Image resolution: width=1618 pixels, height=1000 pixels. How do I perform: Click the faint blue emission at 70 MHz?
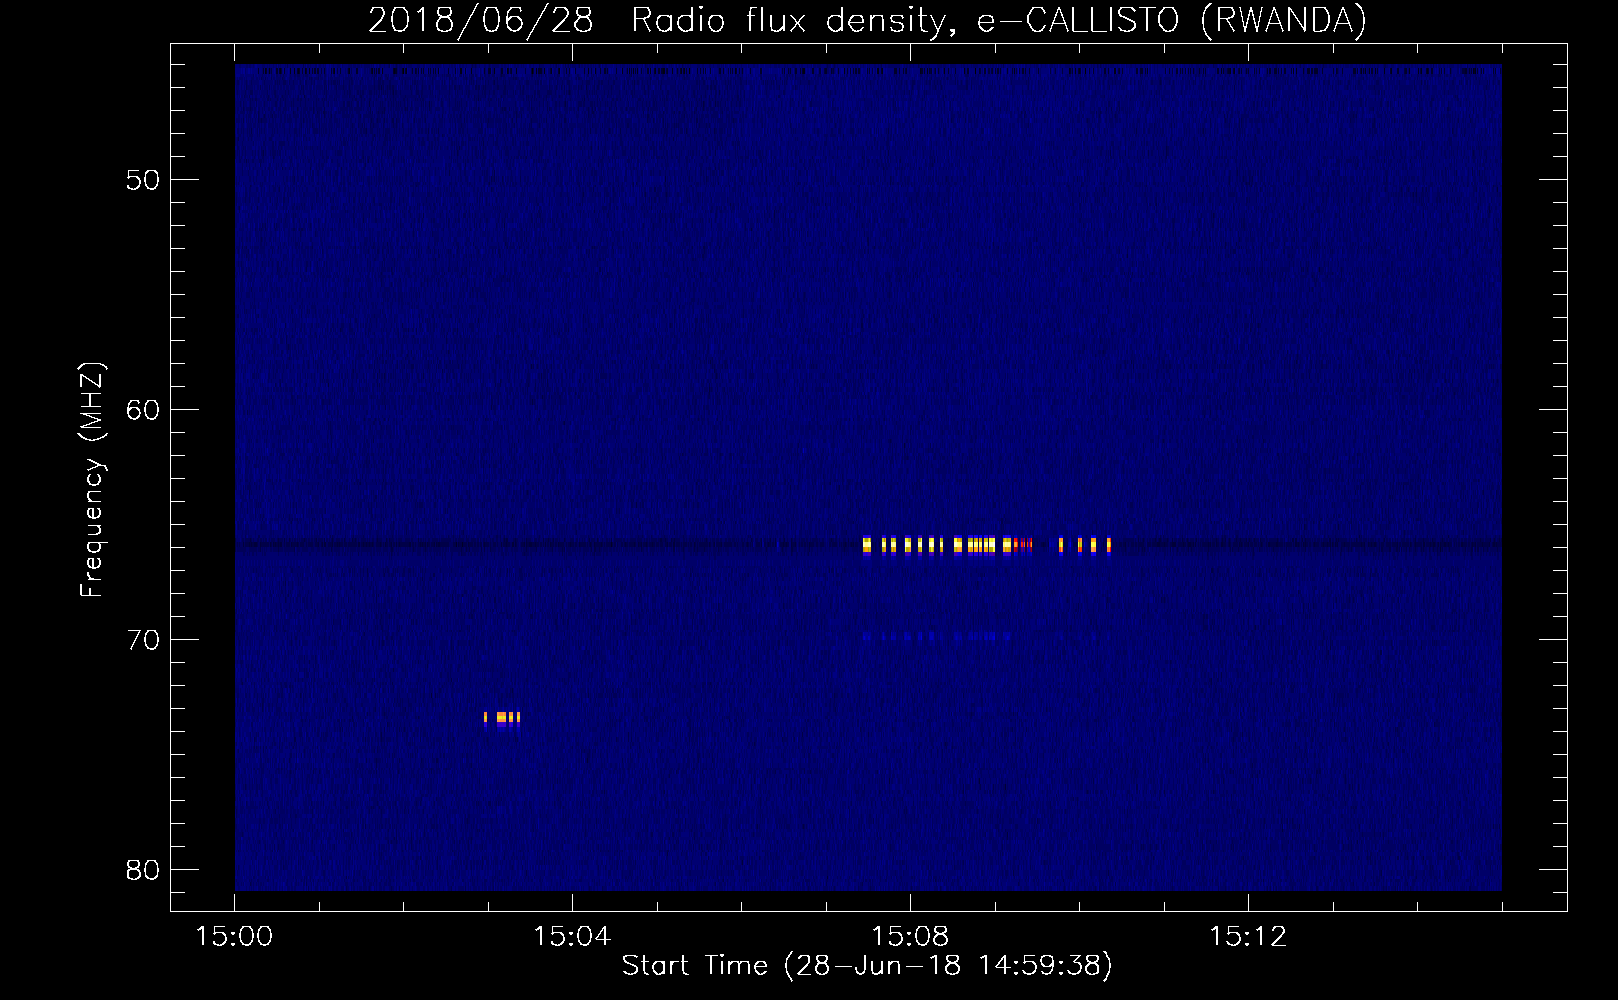pos(937,636)
